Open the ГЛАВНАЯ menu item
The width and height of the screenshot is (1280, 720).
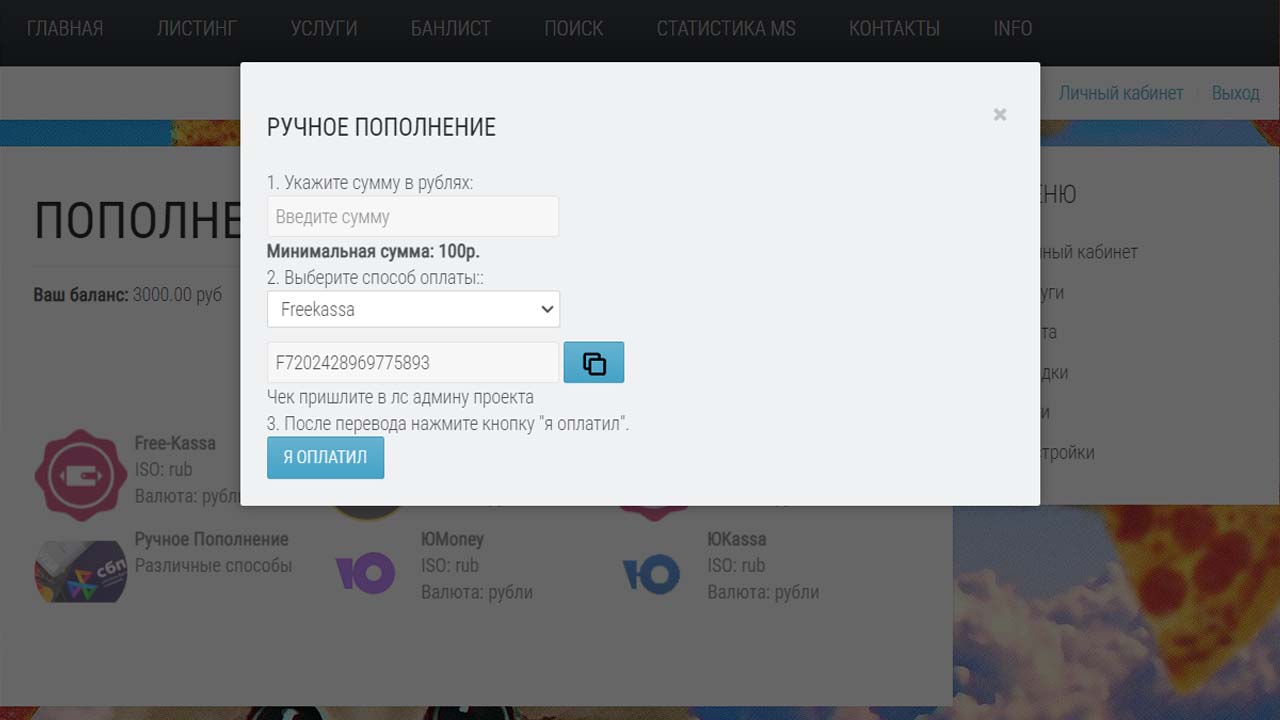tap(65, 29)
